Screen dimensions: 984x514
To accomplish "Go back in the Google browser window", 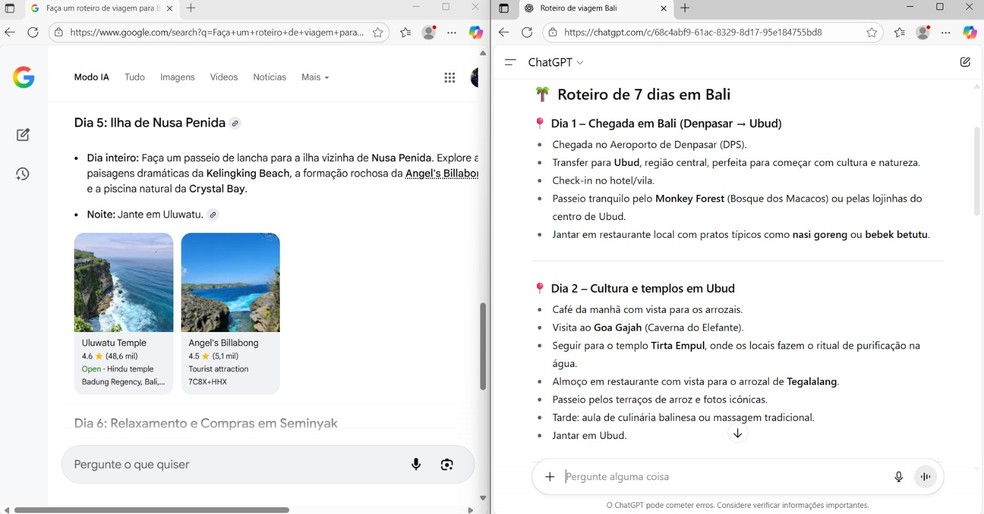I will [x=9, y=33].
